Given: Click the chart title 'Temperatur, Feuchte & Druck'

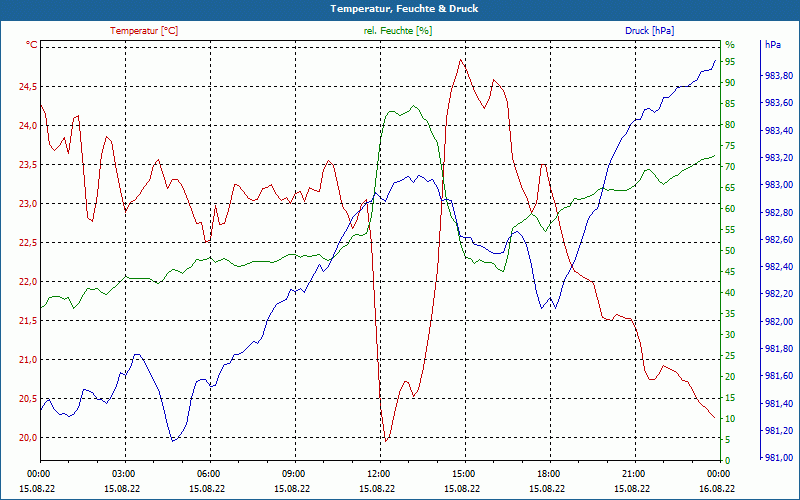Looking at the screenshot, I should (404, 9).
